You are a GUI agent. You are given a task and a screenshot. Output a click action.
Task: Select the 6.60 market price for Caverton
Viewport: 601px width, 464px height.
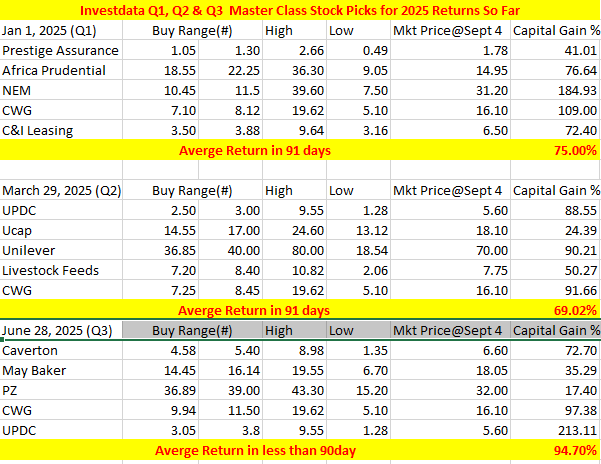(x=450, y=350)
